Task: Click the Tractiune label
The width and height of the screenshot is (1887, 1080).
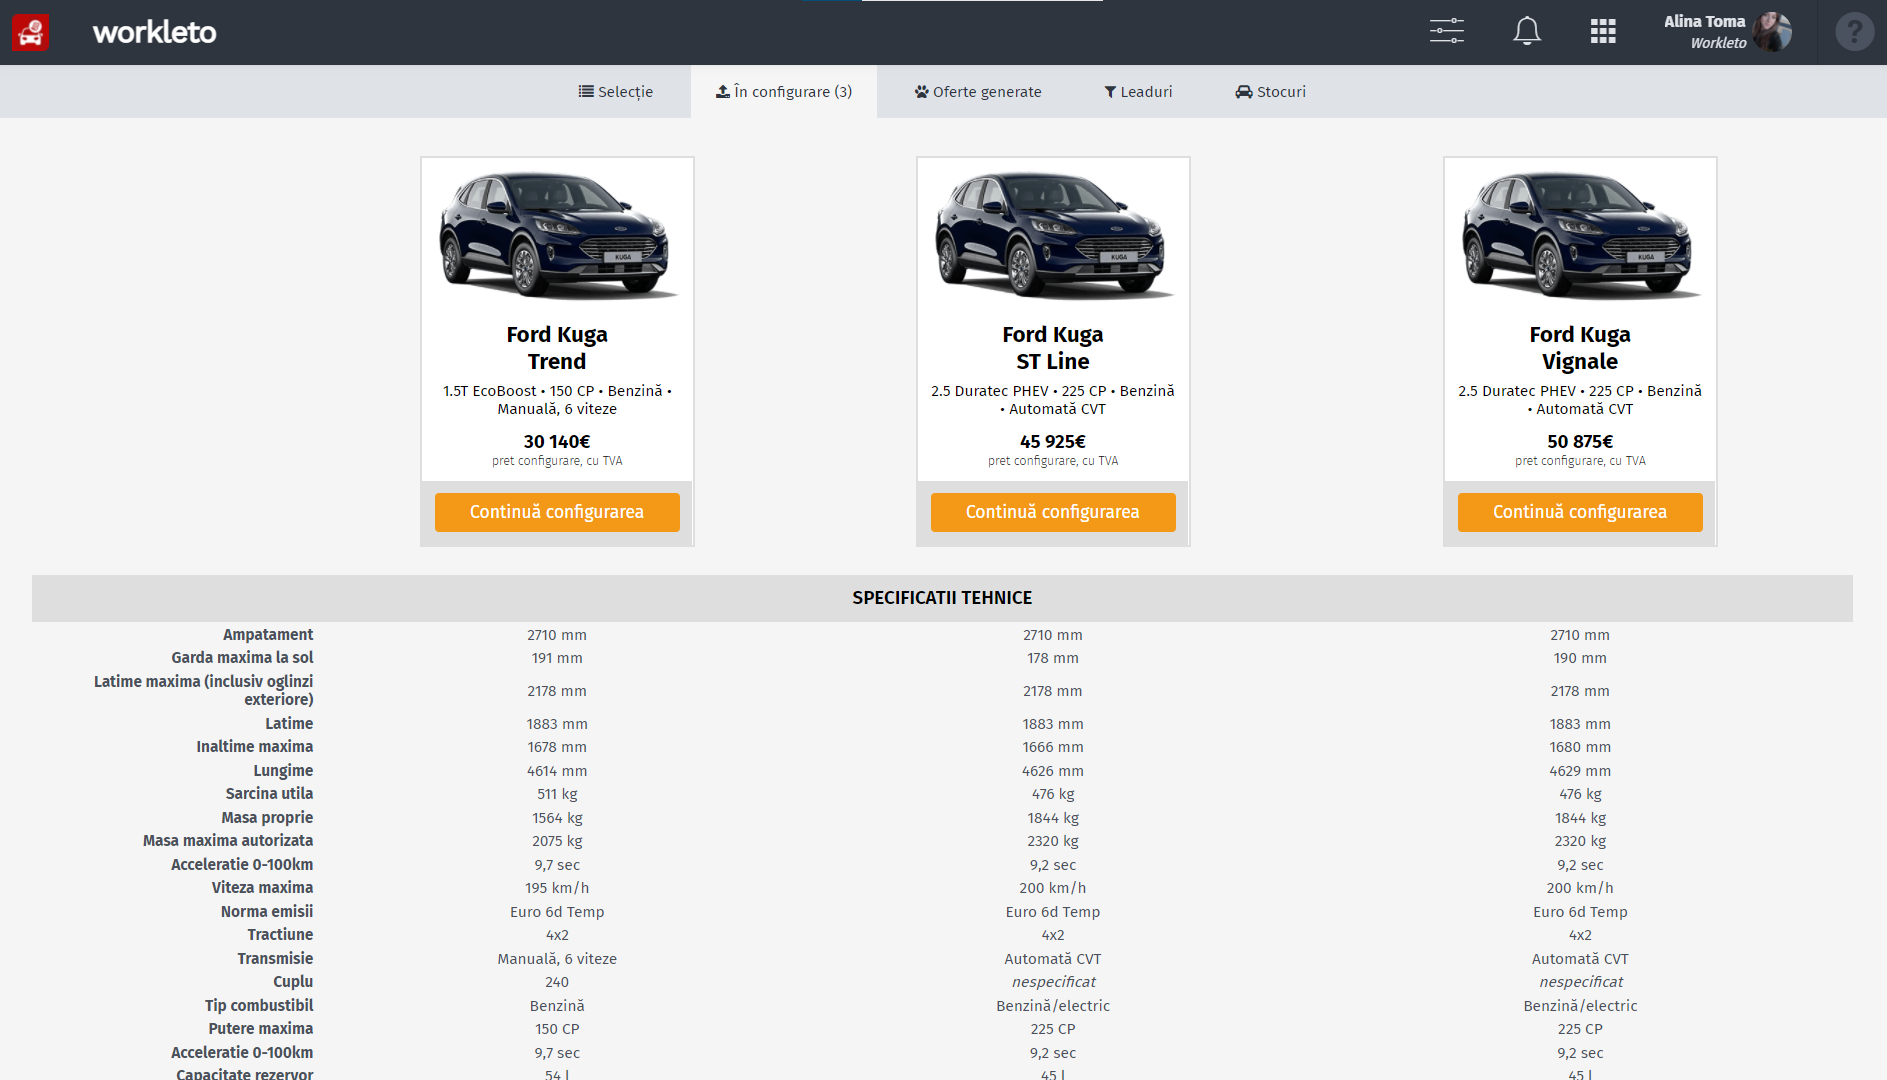Action: pos(280,935)
